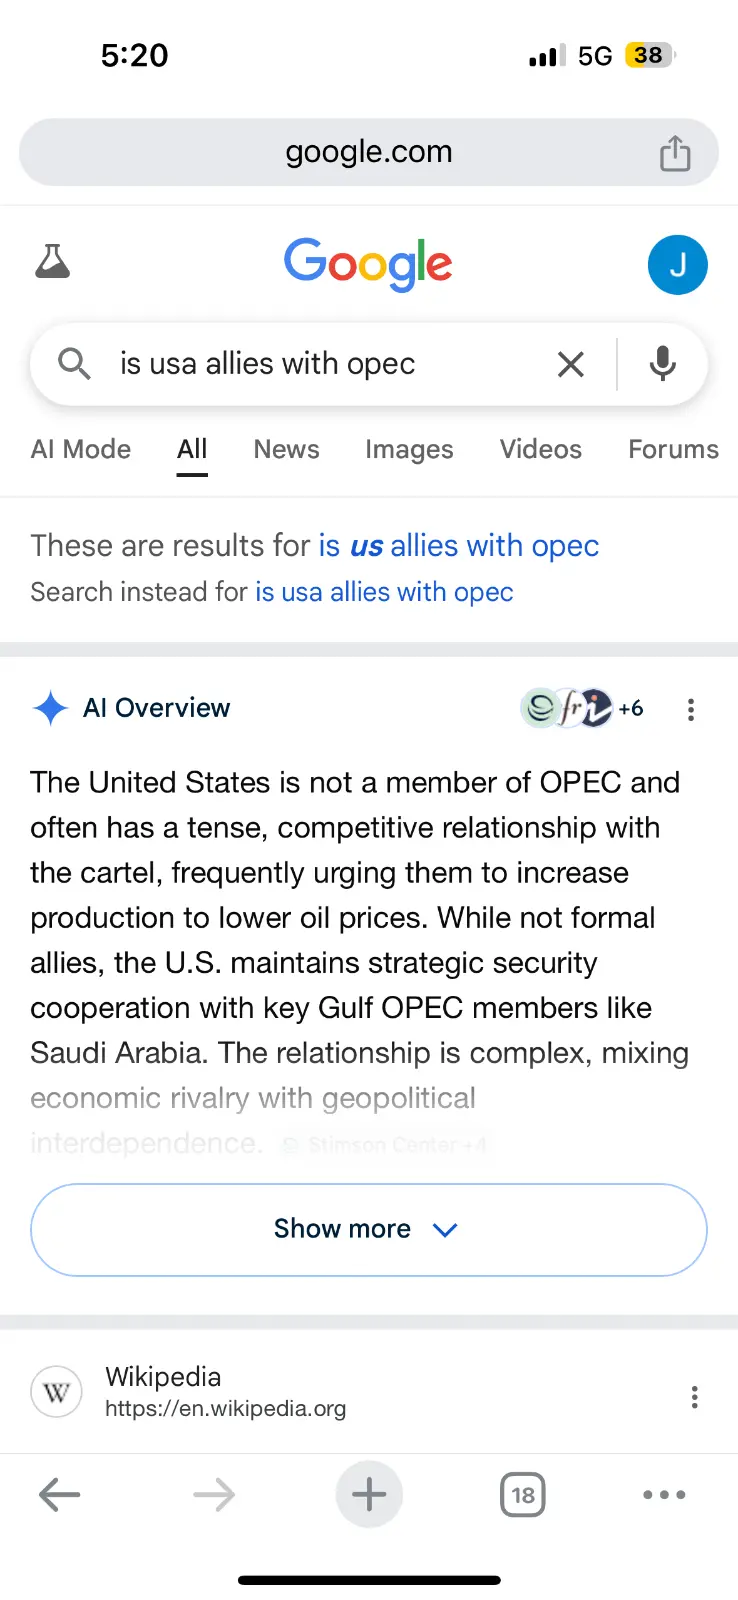Switch to the News tab
The height and width of the screenshot is (1600, 738).
(x=286, y=450)
